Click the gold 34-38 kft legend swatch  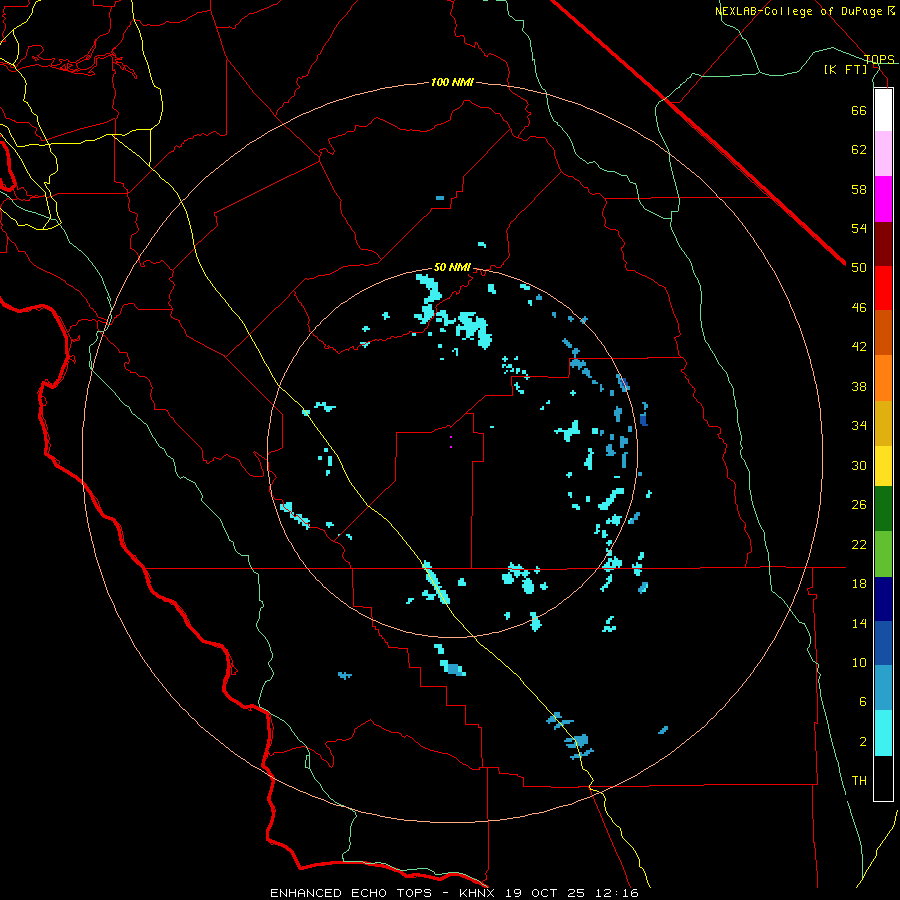pyautogui.click(x=883, y=423)
